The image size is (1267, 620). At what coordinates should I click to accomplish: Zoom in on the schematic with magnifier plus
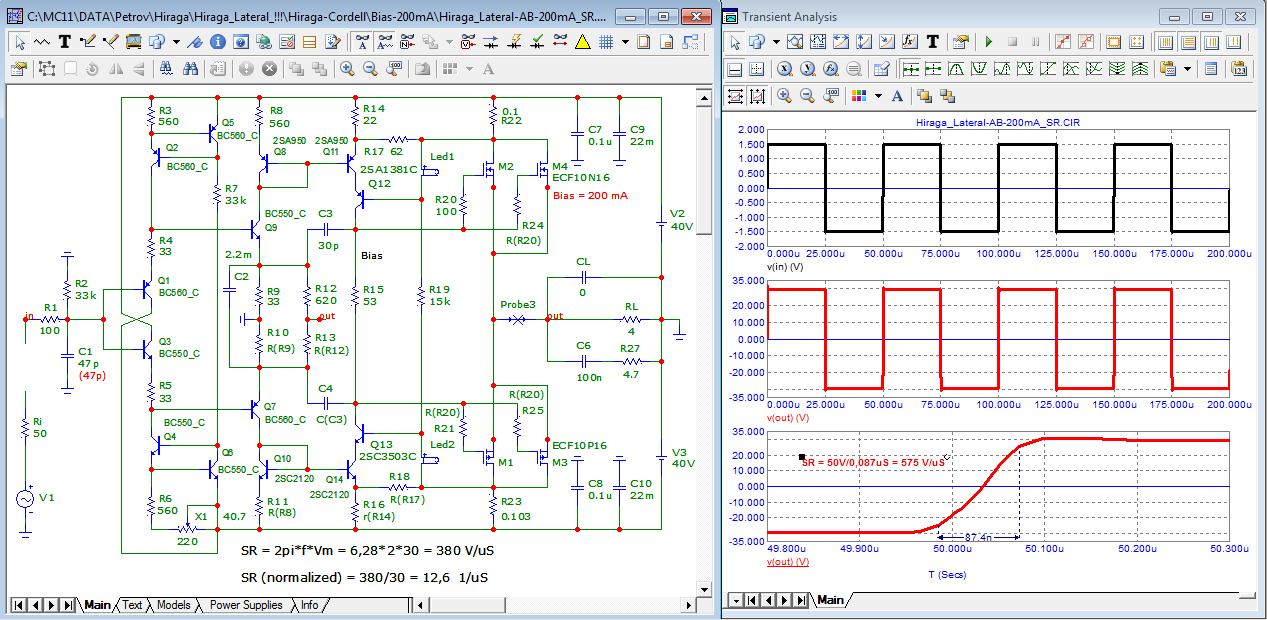[347, 69]
